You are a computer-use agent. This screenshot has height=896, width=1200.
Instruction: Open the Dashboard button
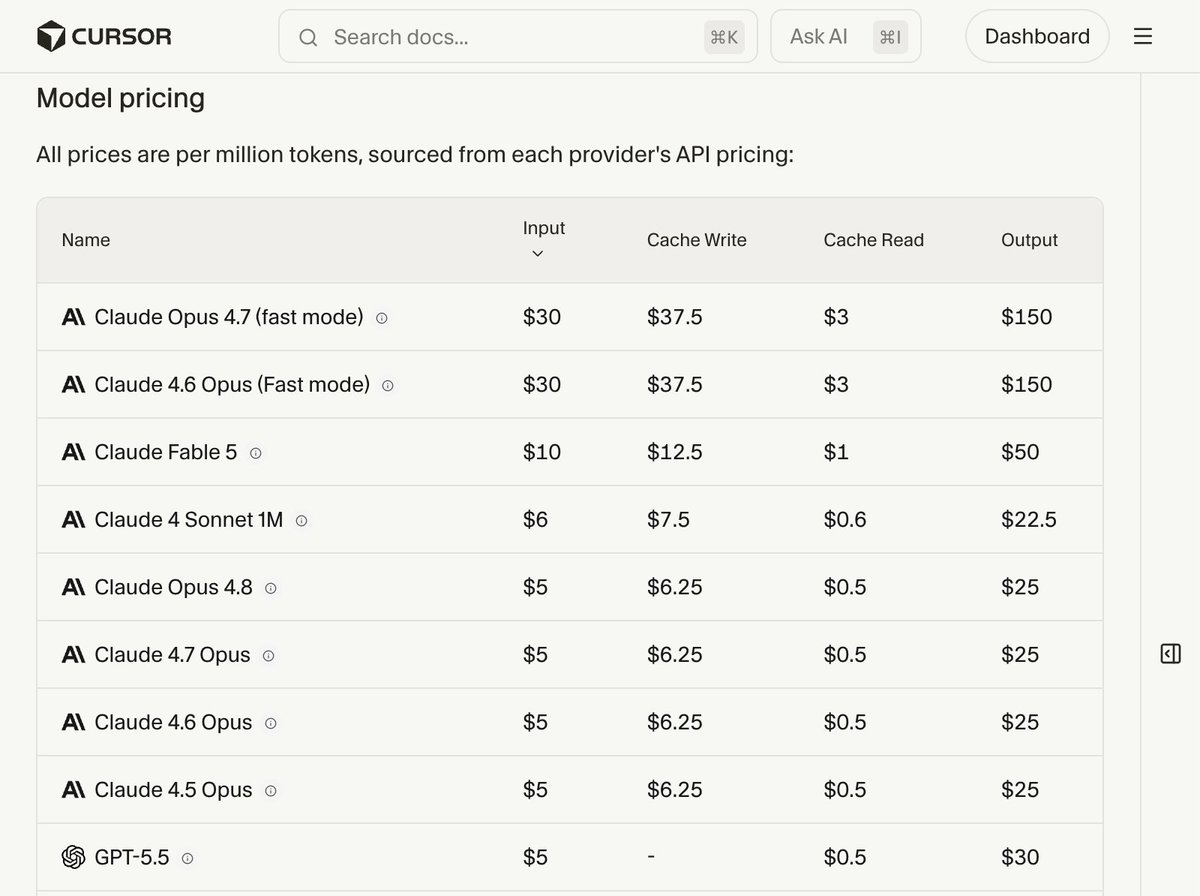tap(1037, 37)
